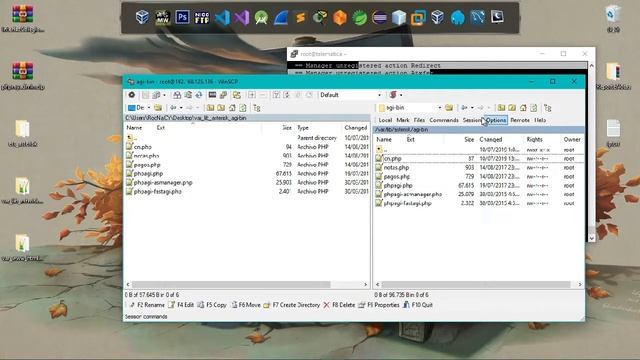Click F10 Quit button
The image size is (640, 360).
[418, 305]
